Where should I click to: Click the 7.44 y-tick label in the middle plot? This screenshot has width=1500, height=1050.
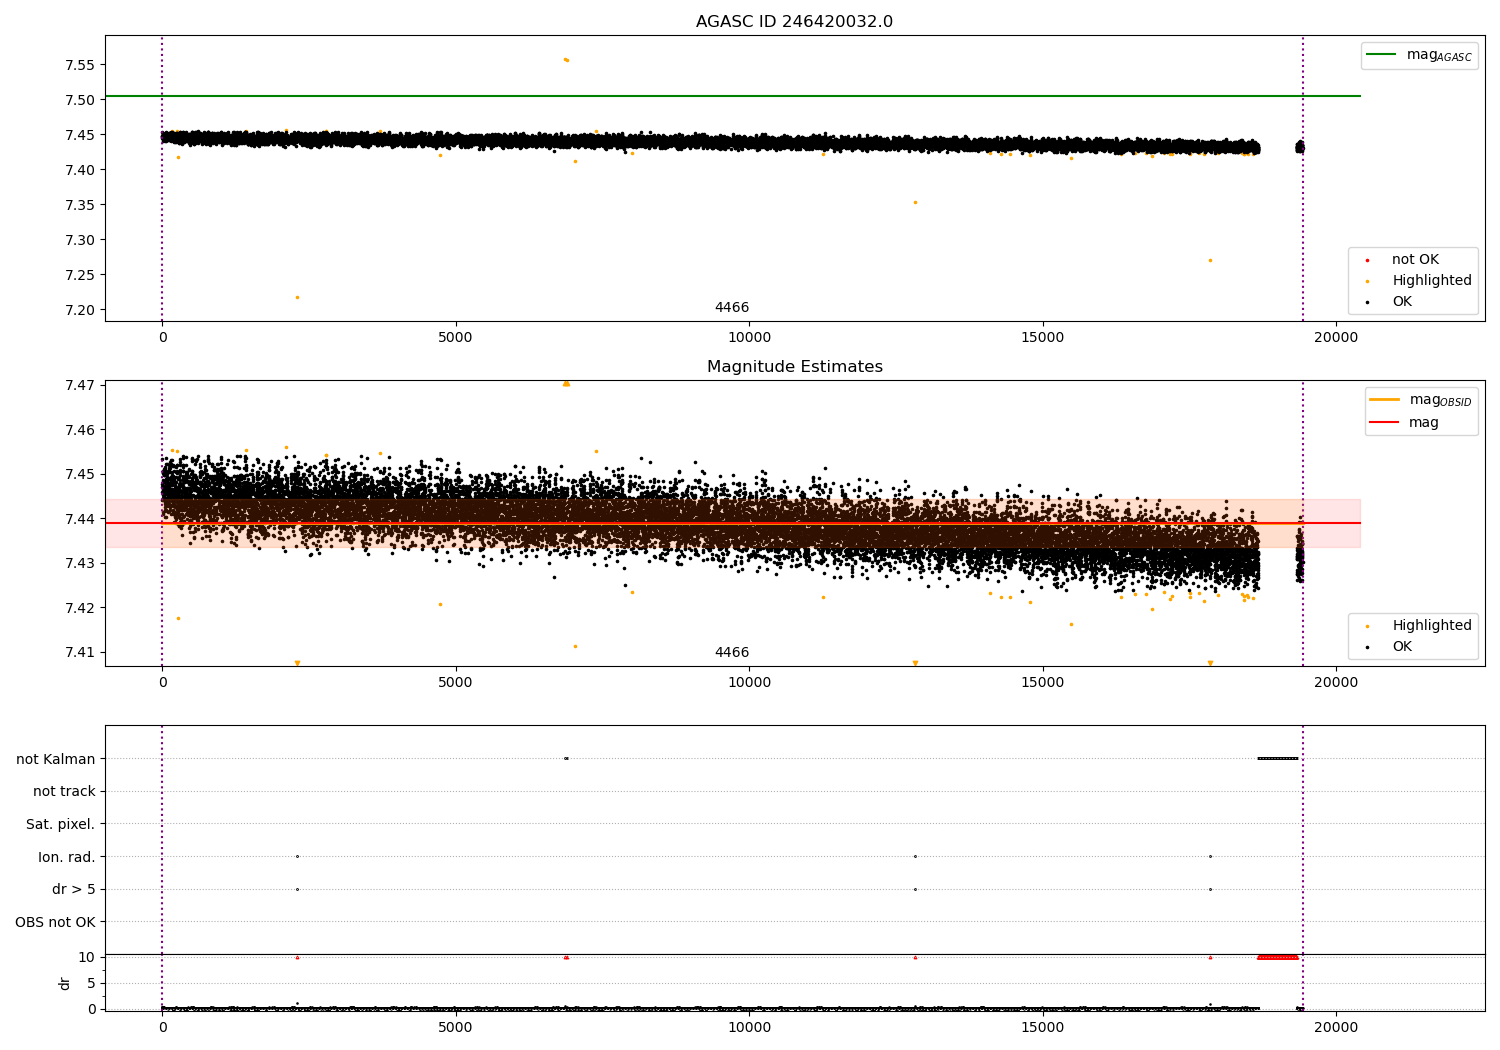[x=79, y=519]
